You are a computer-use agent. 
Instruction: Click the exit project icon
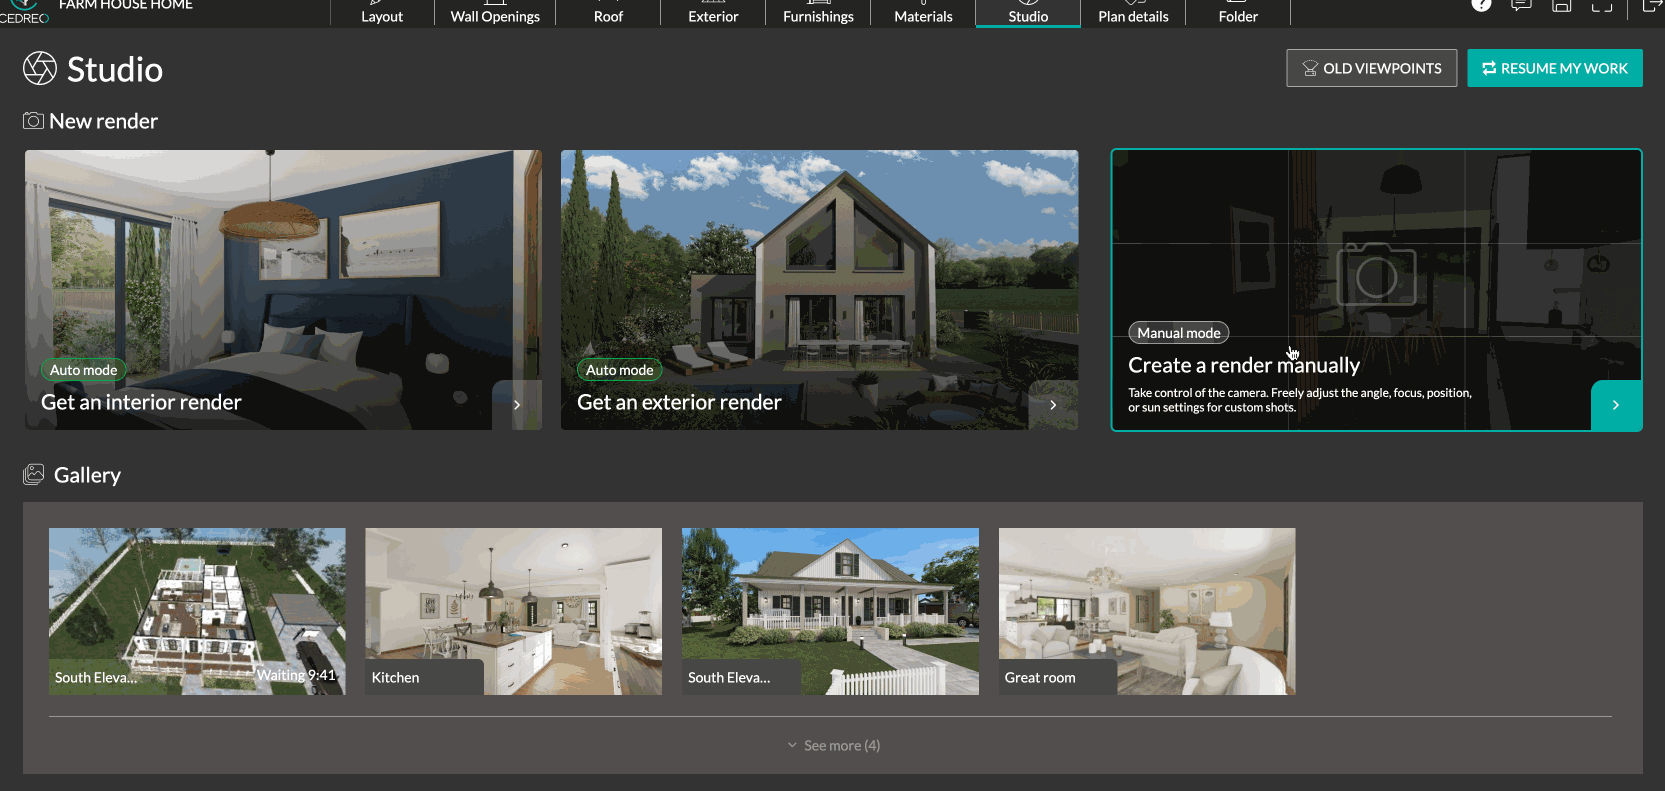tap(1652, 5)
